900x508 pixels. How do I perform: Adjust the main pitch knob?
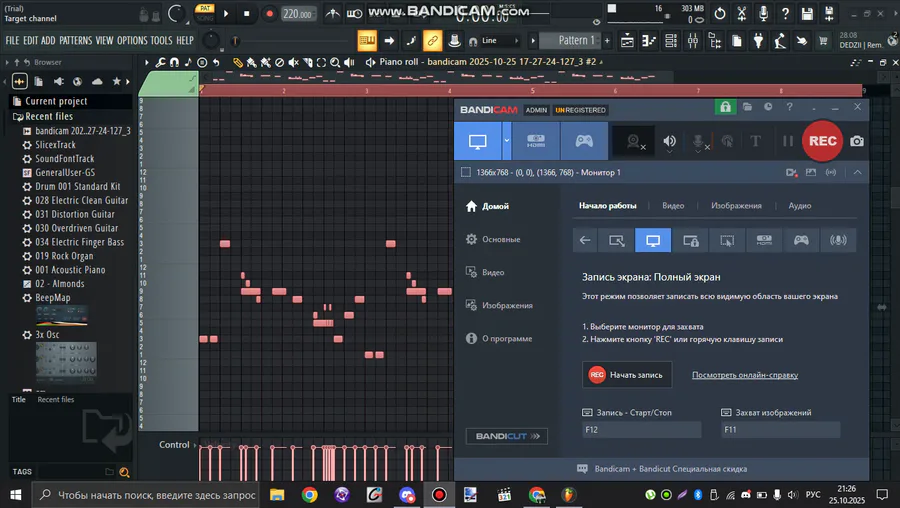point(211,40)
